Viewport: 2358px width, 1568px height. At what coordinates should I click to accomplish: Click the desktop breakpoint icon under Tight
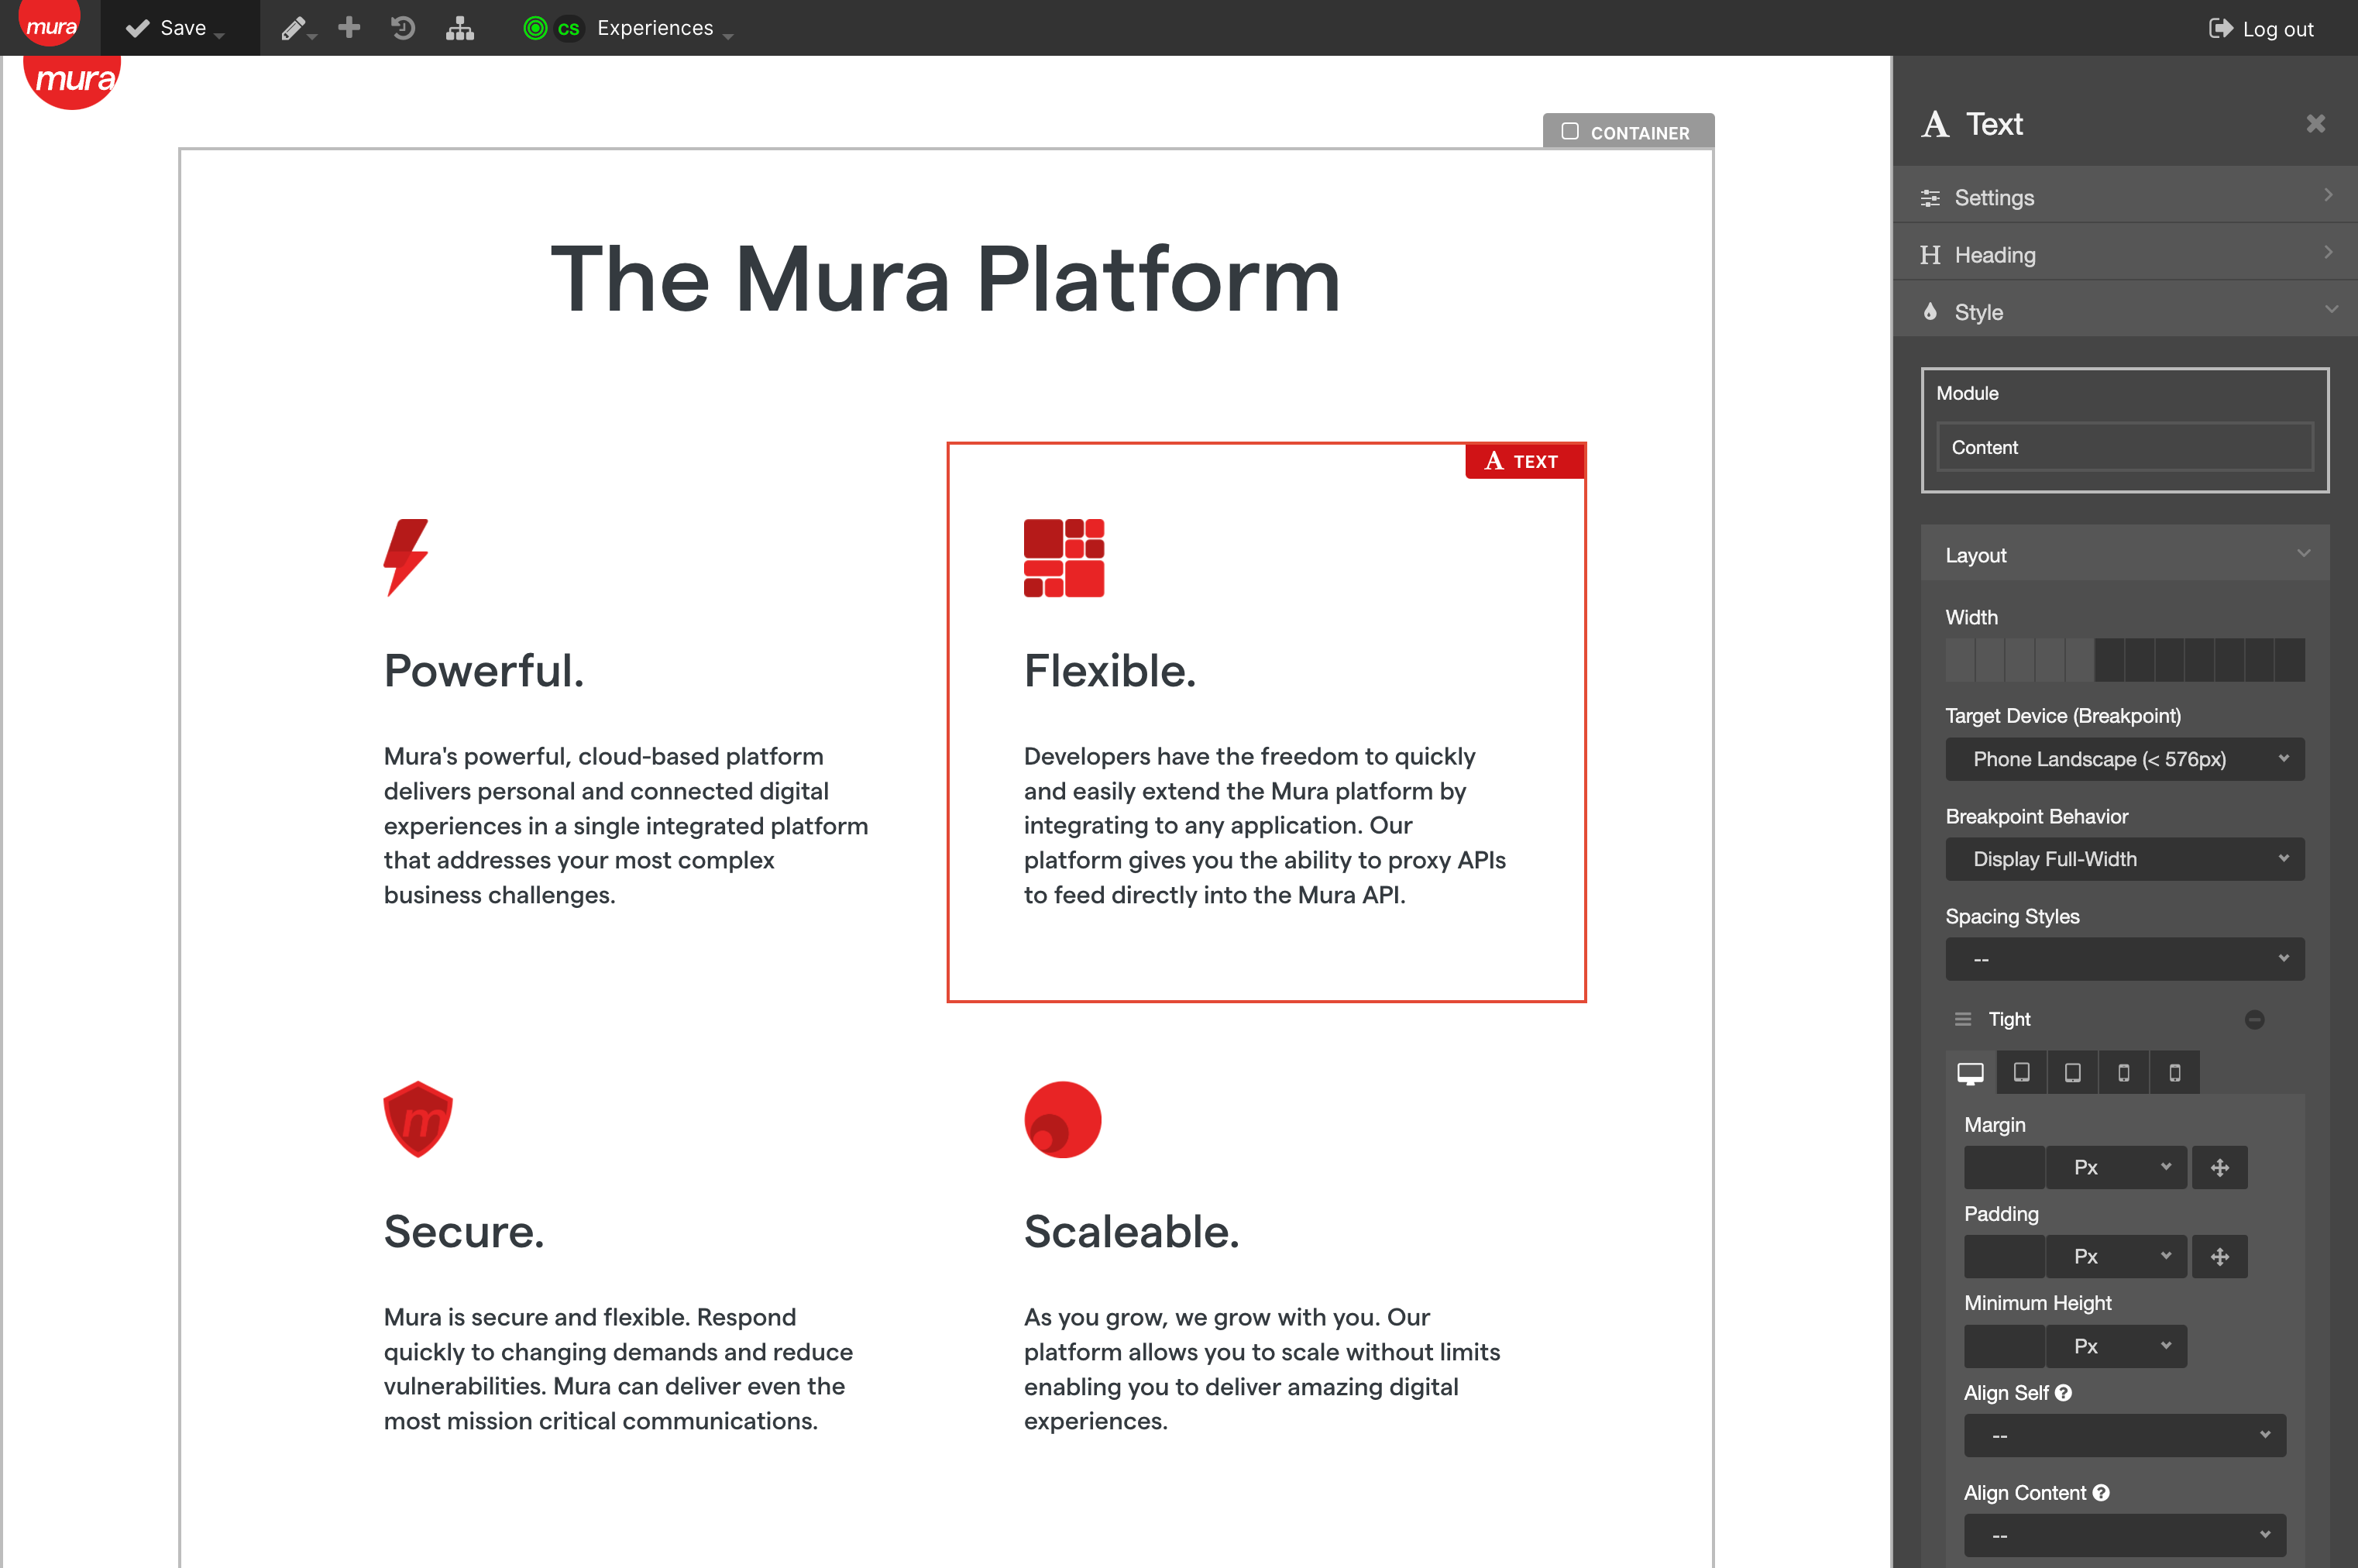click(1969, 1072)
